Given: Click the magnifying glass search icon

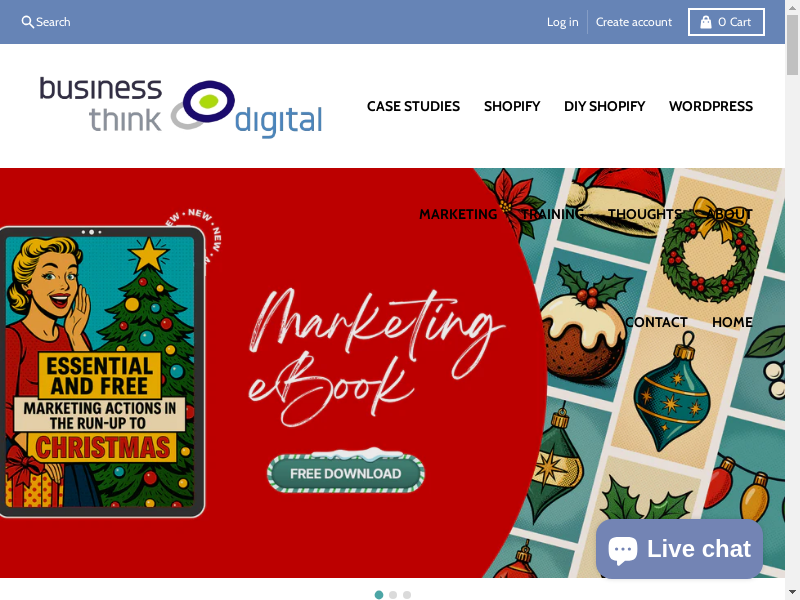Looking at the screenshot, I should [28, 22].
